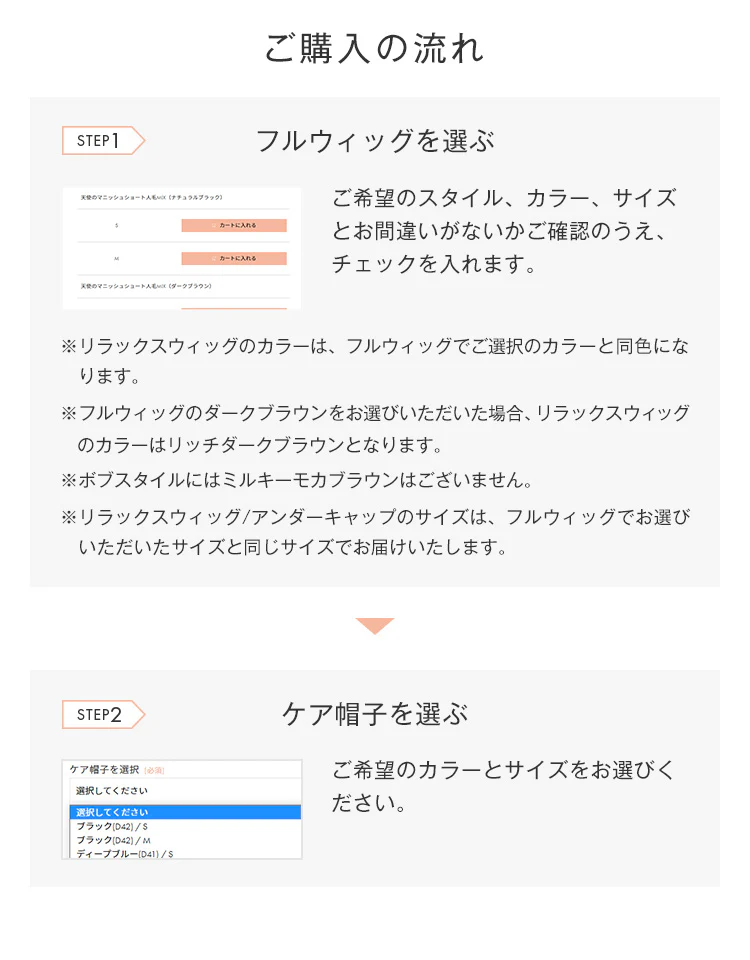Add size S wig to cart
The image size is (750, 960).
pyautogui.click(x=234, y=226)
